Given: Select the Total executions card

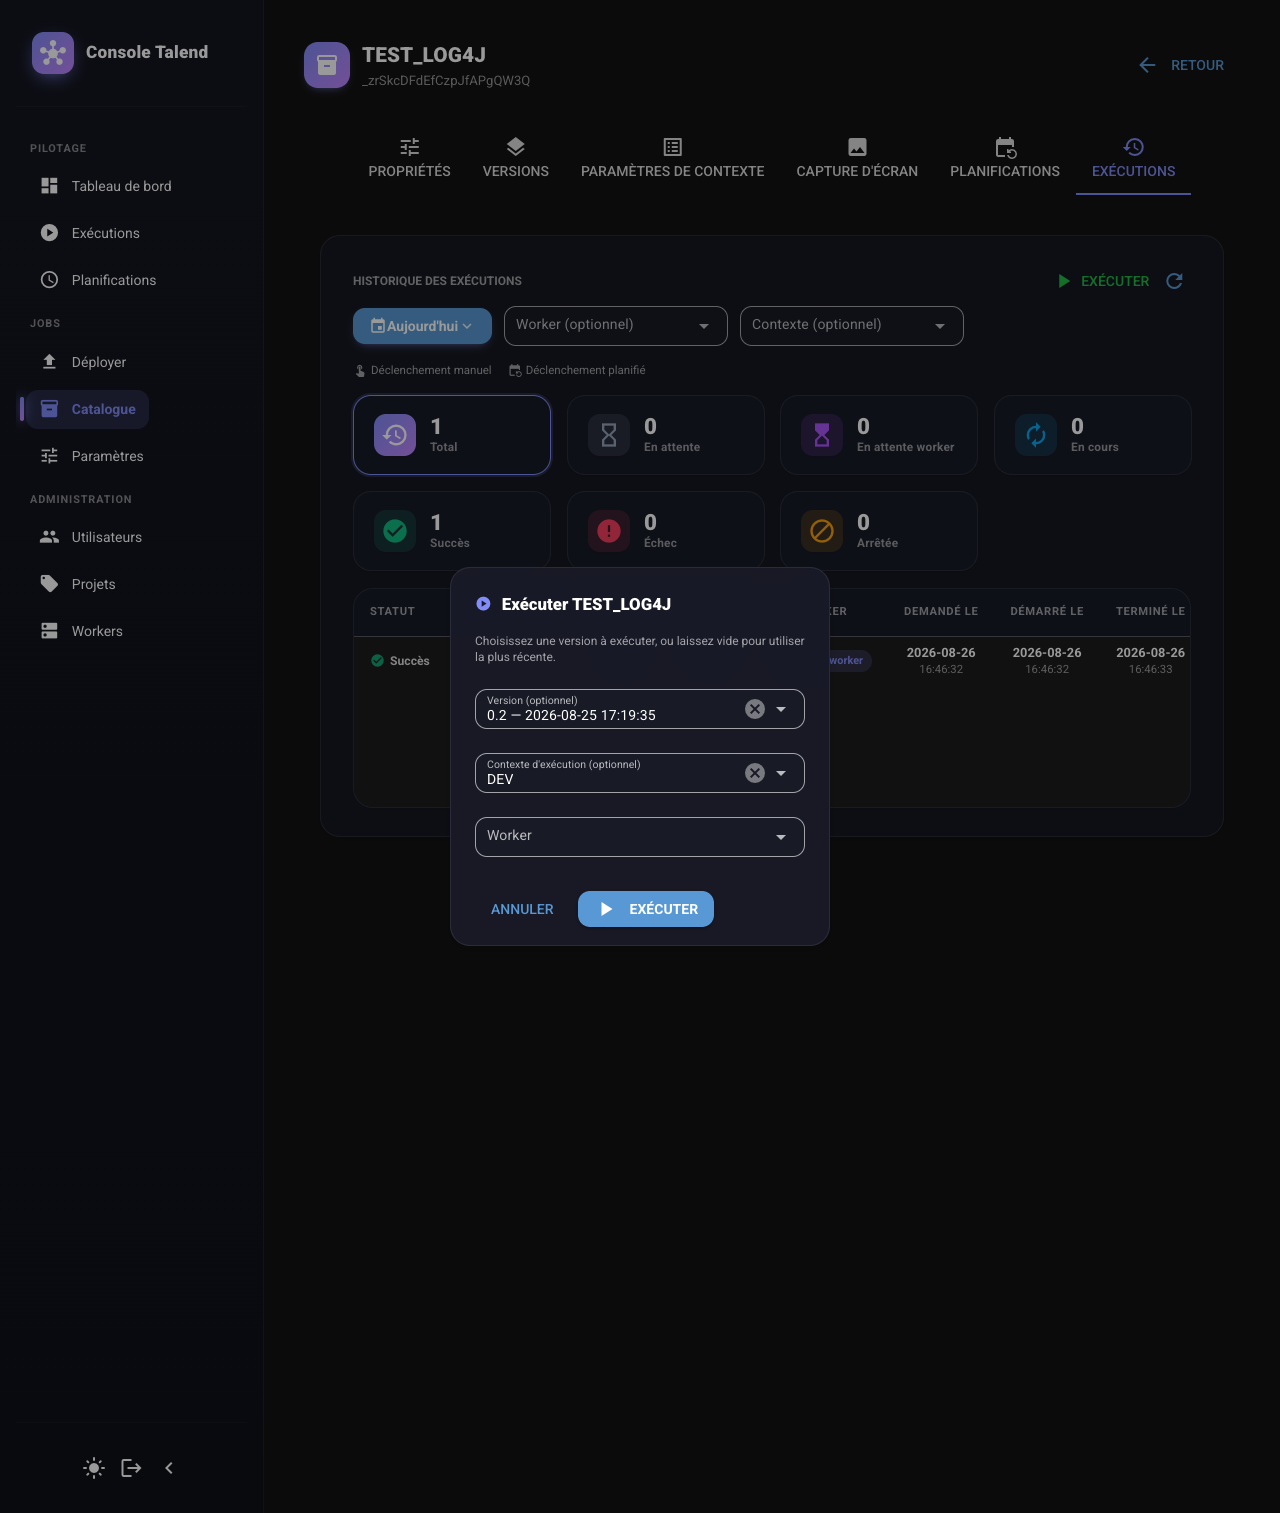Looking at the screenshot, I should pos(452,435).
